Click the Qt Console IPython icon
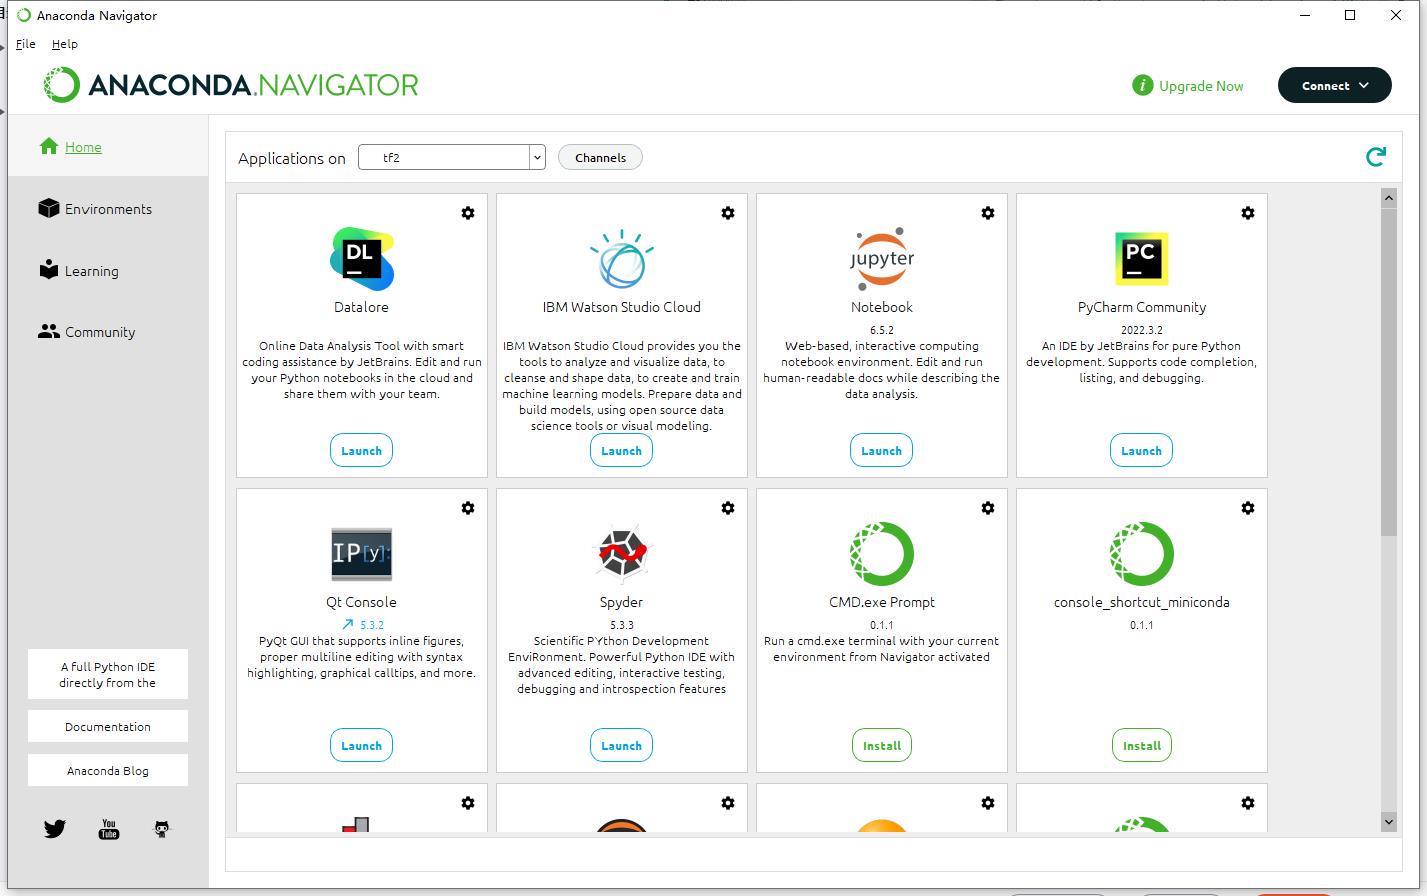This screenshot has width=1427, height=896. 362,554
